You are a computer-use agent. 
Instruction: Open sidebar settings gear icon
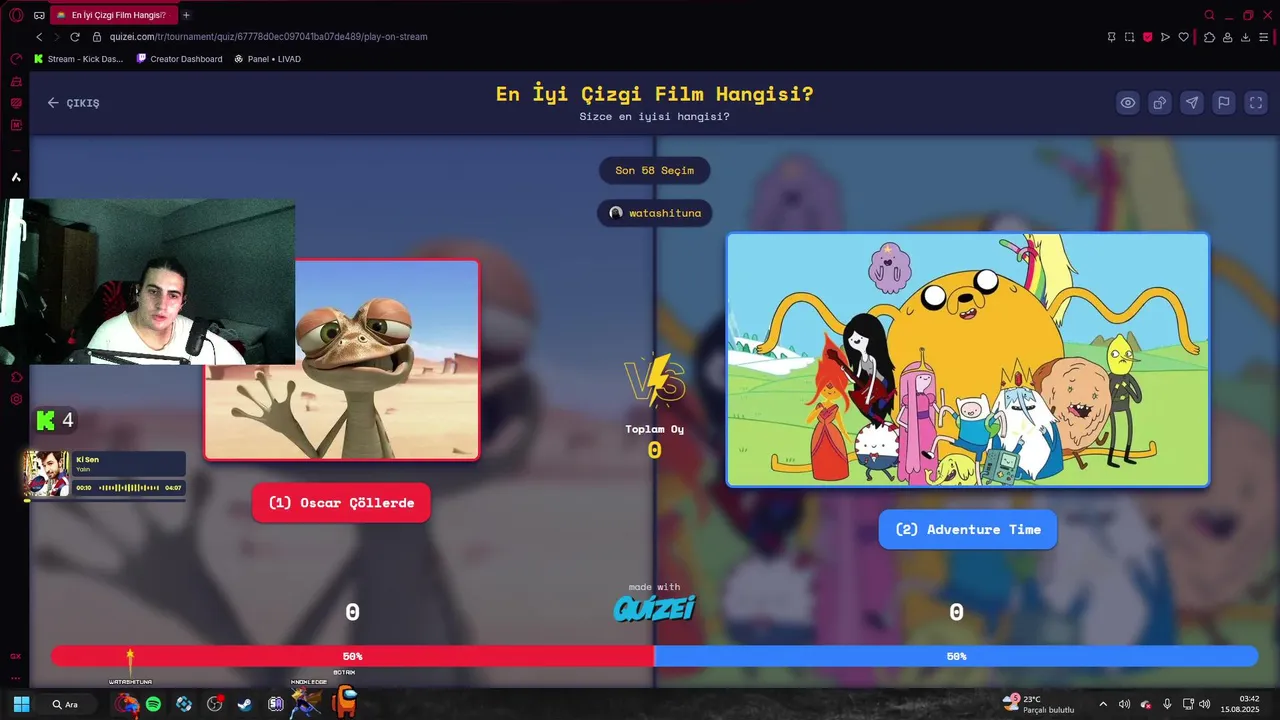[x=16, y=399]
